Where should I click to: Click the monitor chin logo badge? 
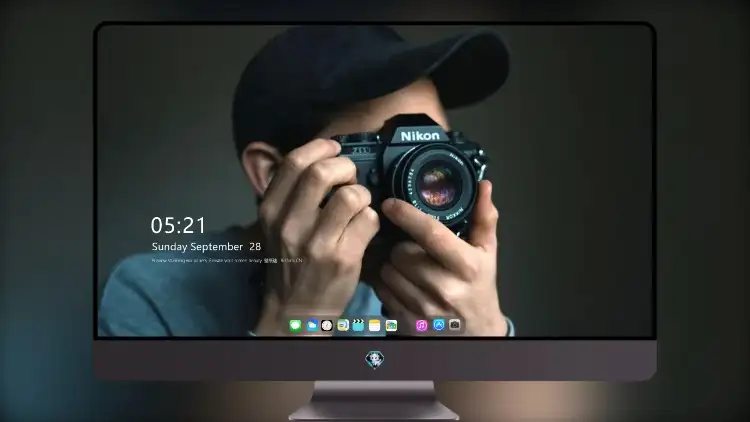click(x=375, y=359)
